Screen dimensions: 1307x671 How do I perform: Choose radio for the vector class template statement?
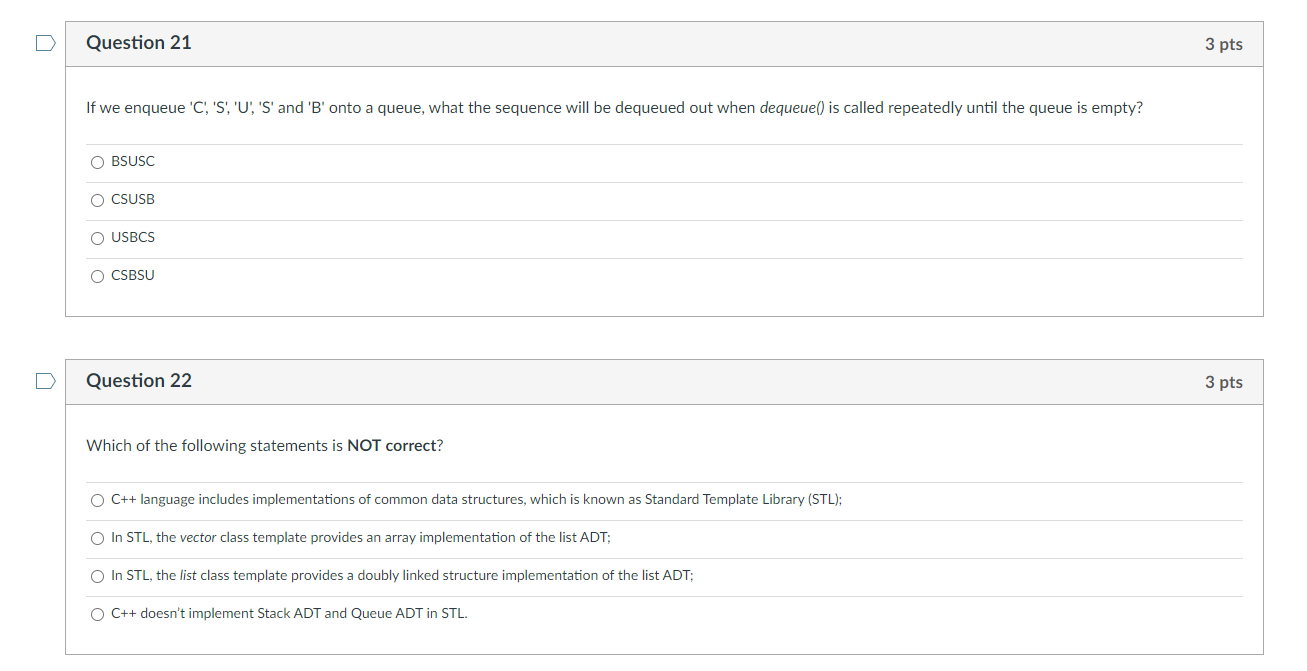tap(97, 538)
